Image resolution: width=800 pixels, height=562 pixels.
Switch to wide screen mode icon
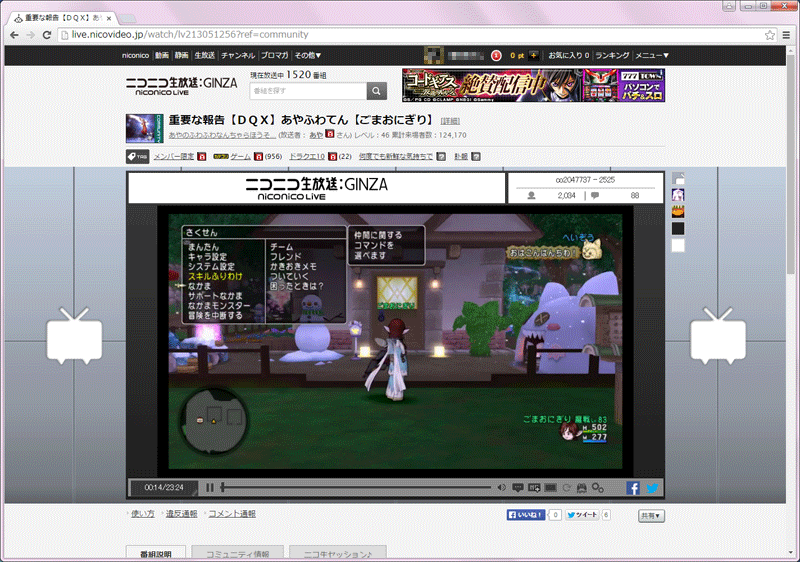click(550, 488)
